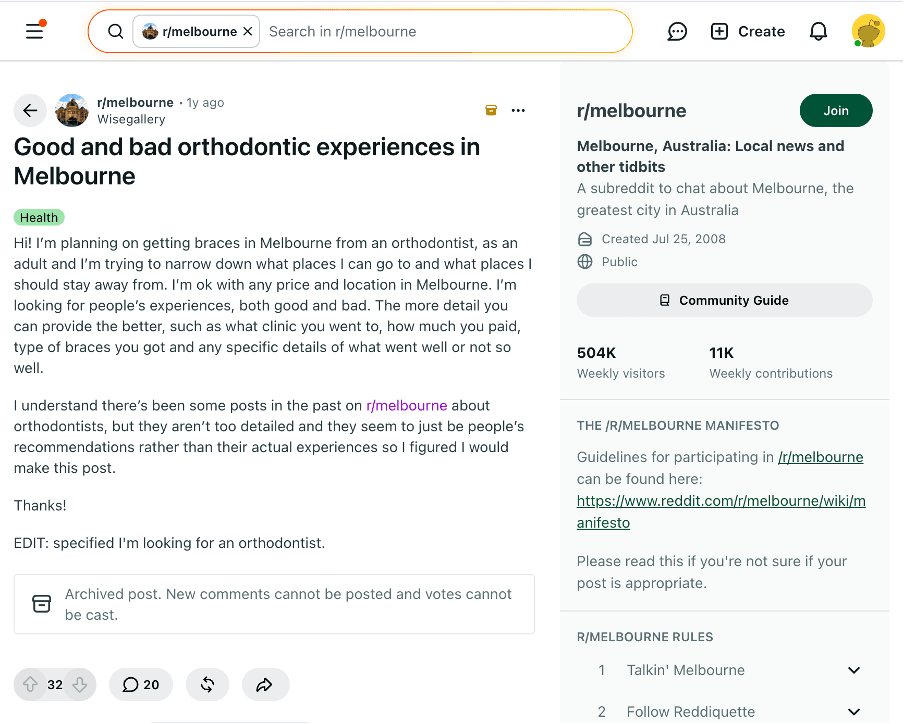Viewport: 904px width, 724px height.
Task: Click the post title heading
Action: 247,161
